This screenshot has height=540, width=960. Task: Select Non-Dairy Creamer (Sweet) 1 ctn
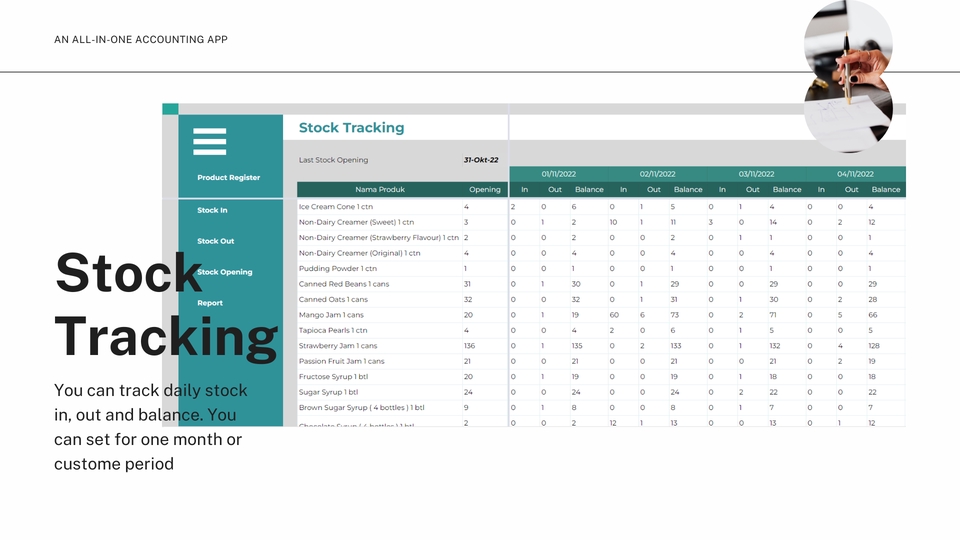[356, 222]
